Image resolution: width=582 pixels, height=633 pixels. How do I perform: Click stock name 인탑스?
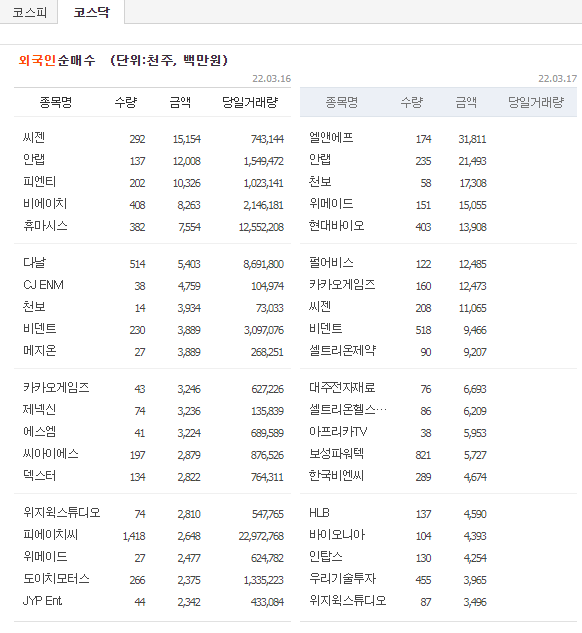326,557
